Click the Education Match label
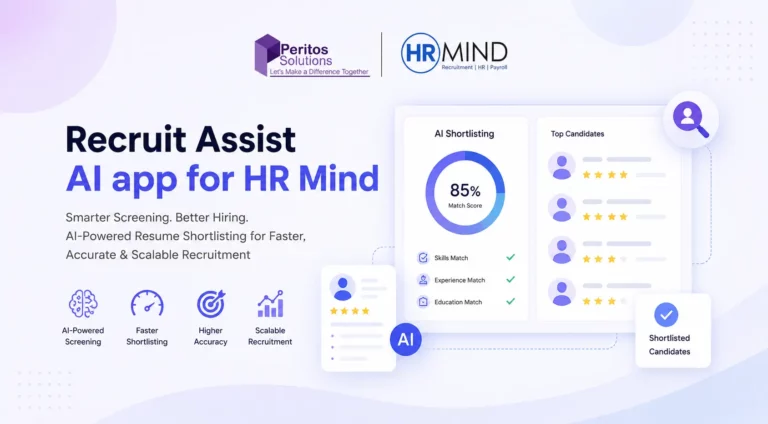This screenshot has width=768, height=424. [458, 302]
